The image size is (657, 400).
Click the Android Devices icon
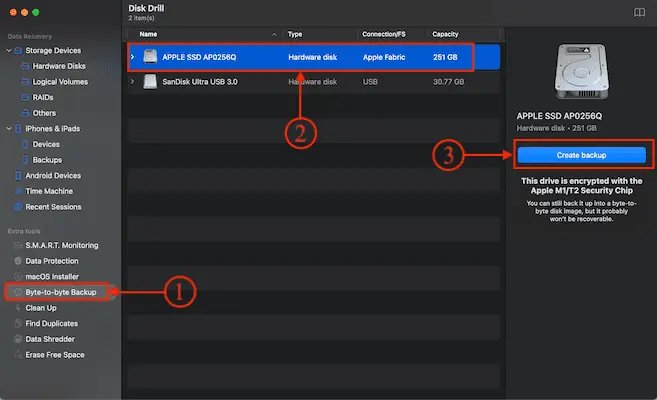click(18, 175)
